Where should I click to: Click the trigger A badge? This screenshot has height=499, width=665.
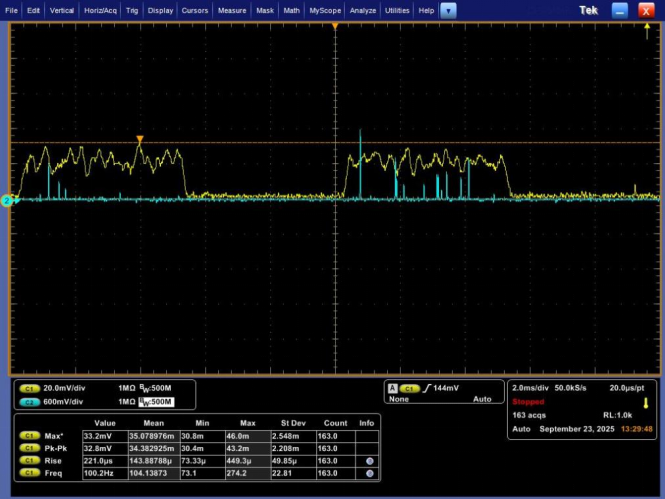click(x=393, y=388)
